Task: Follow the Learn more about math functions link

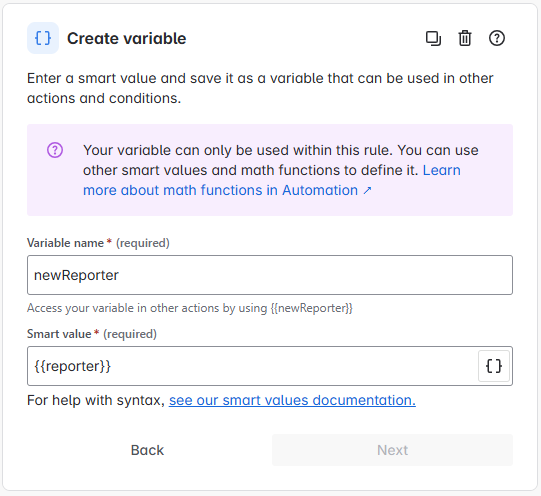Action: (272, 180)
